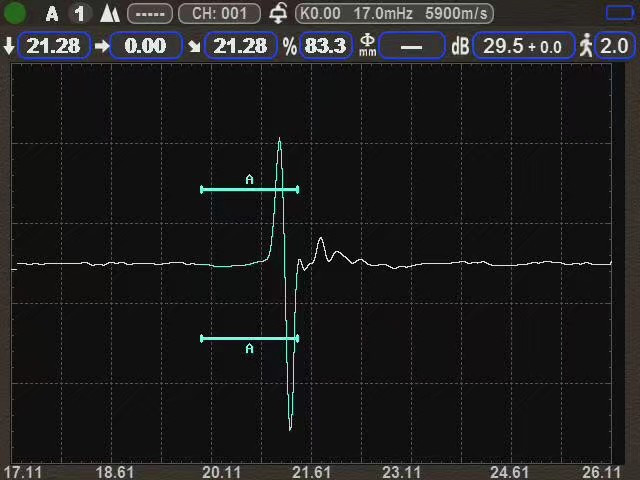Viewport: 640px width, 480px height.
Task: Click the right-arrow surface distance icon
Action: click(x=101, y=46)
